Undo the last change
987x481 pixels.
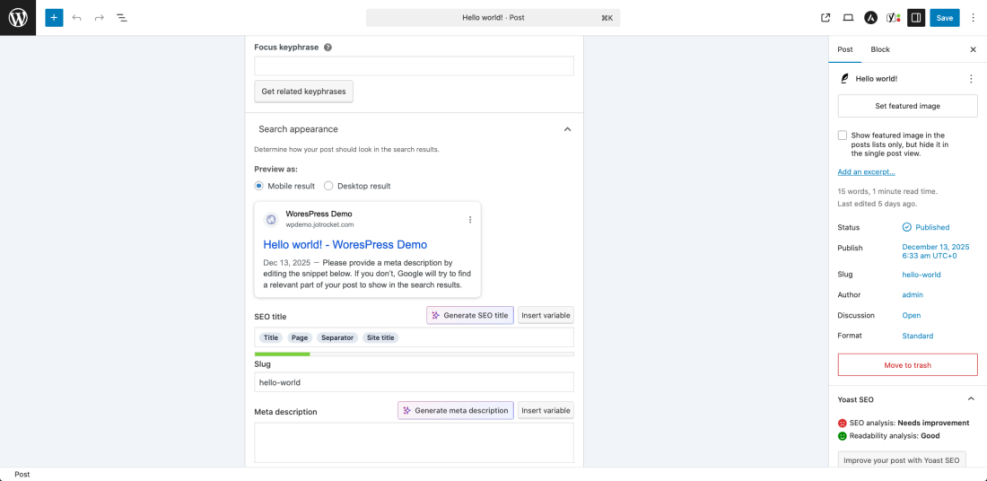tap(77, 18)
